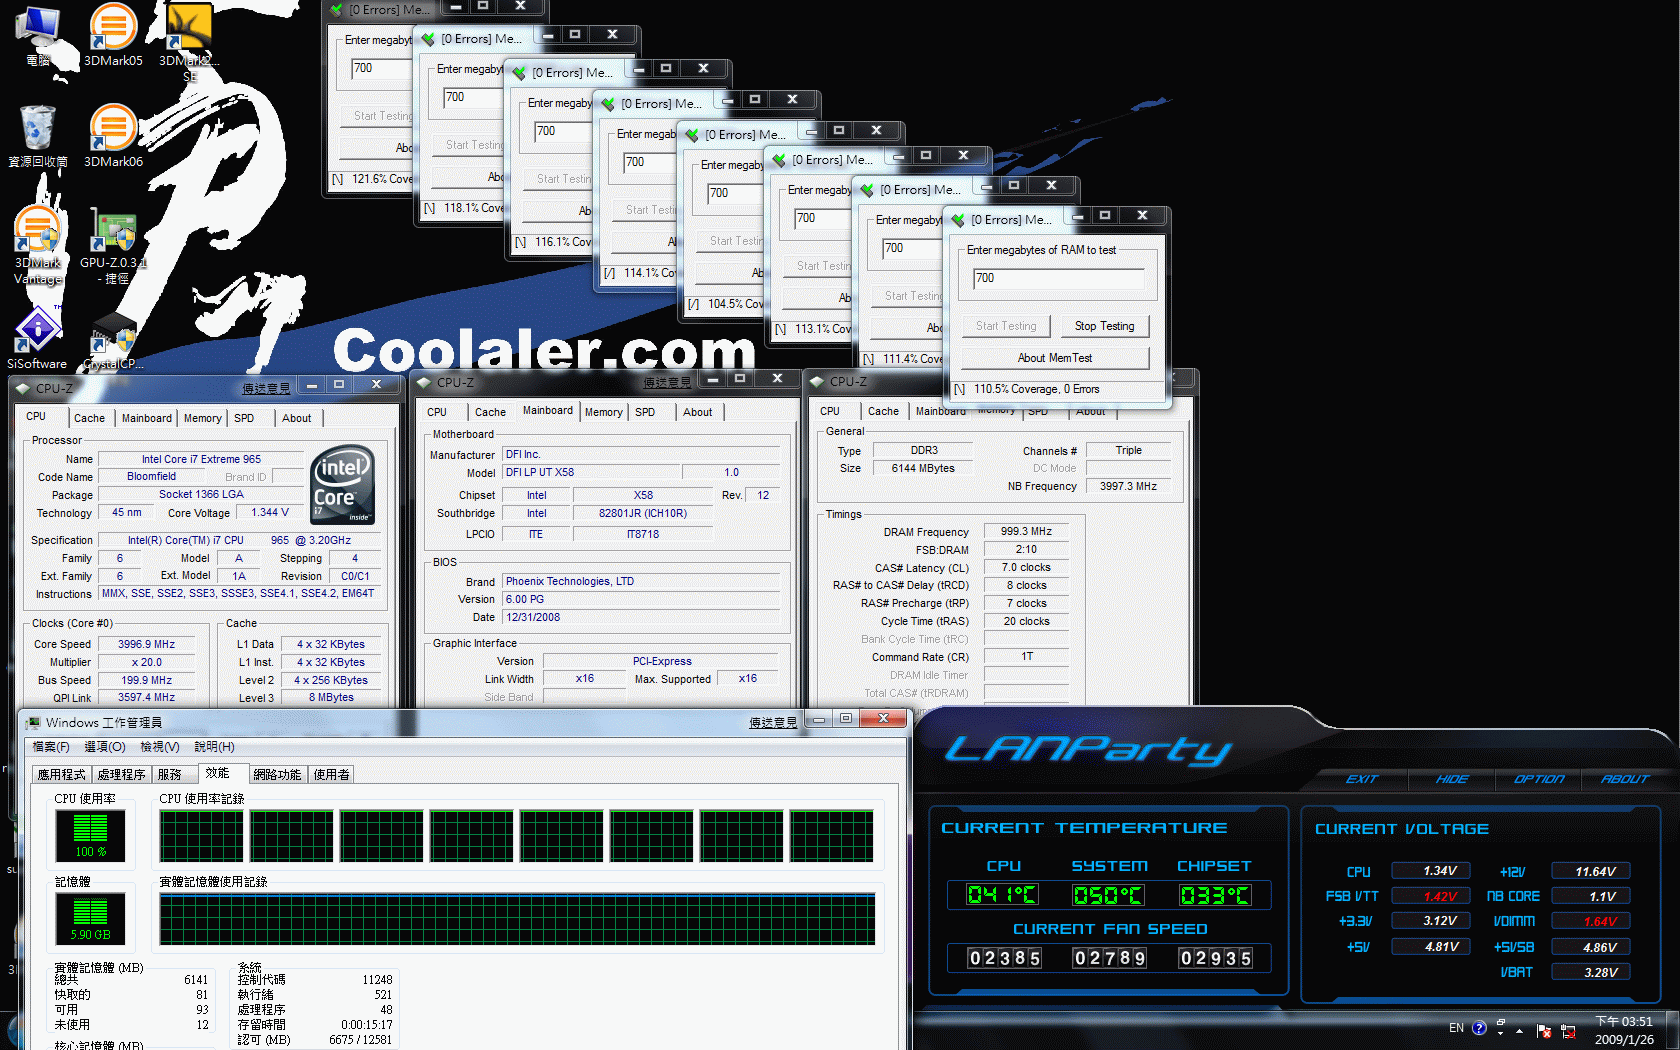Launch the GPU-Z 0.3.1 shortcut
This screenshot has width=1680, height=1050.
[113, 245]
